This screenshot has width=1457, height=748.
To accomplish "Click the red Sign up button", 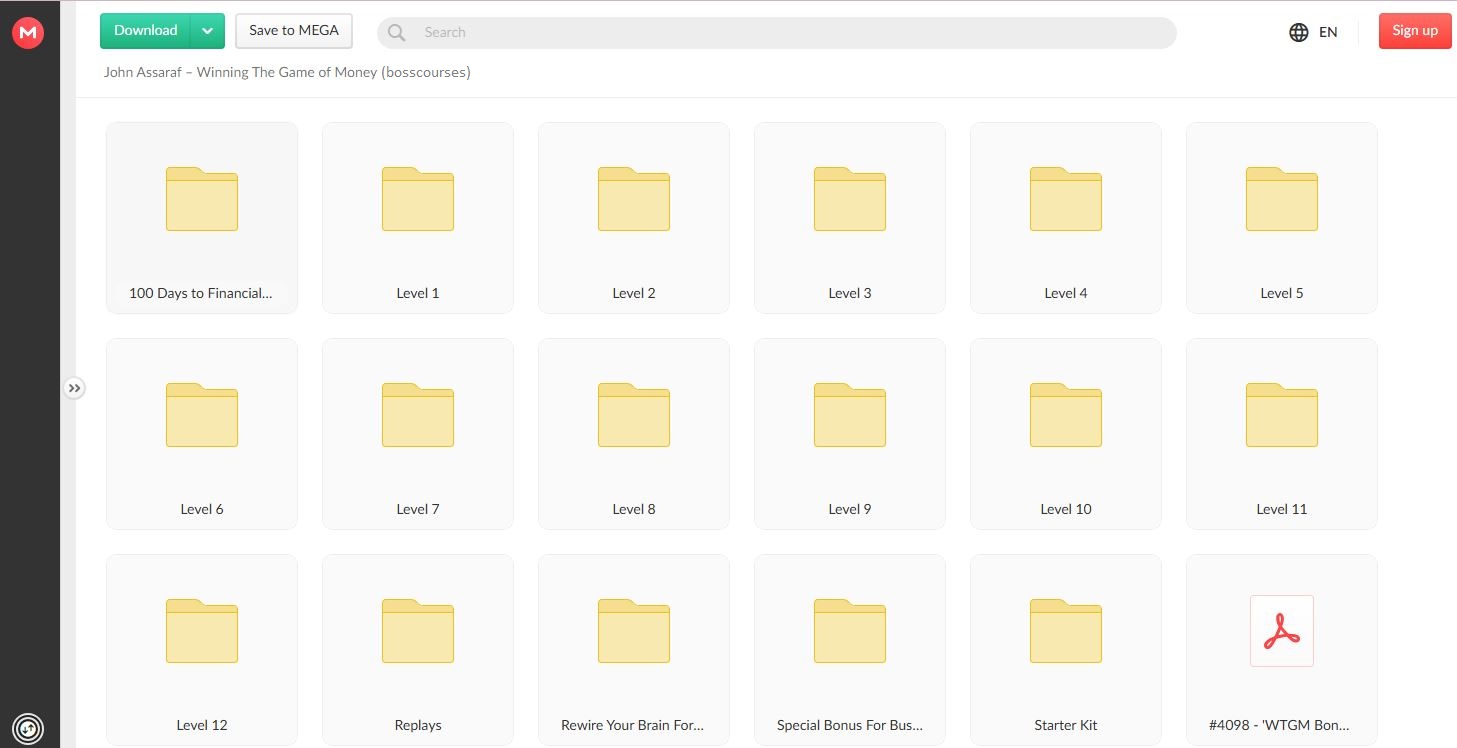I will (x=1414, y=31).
